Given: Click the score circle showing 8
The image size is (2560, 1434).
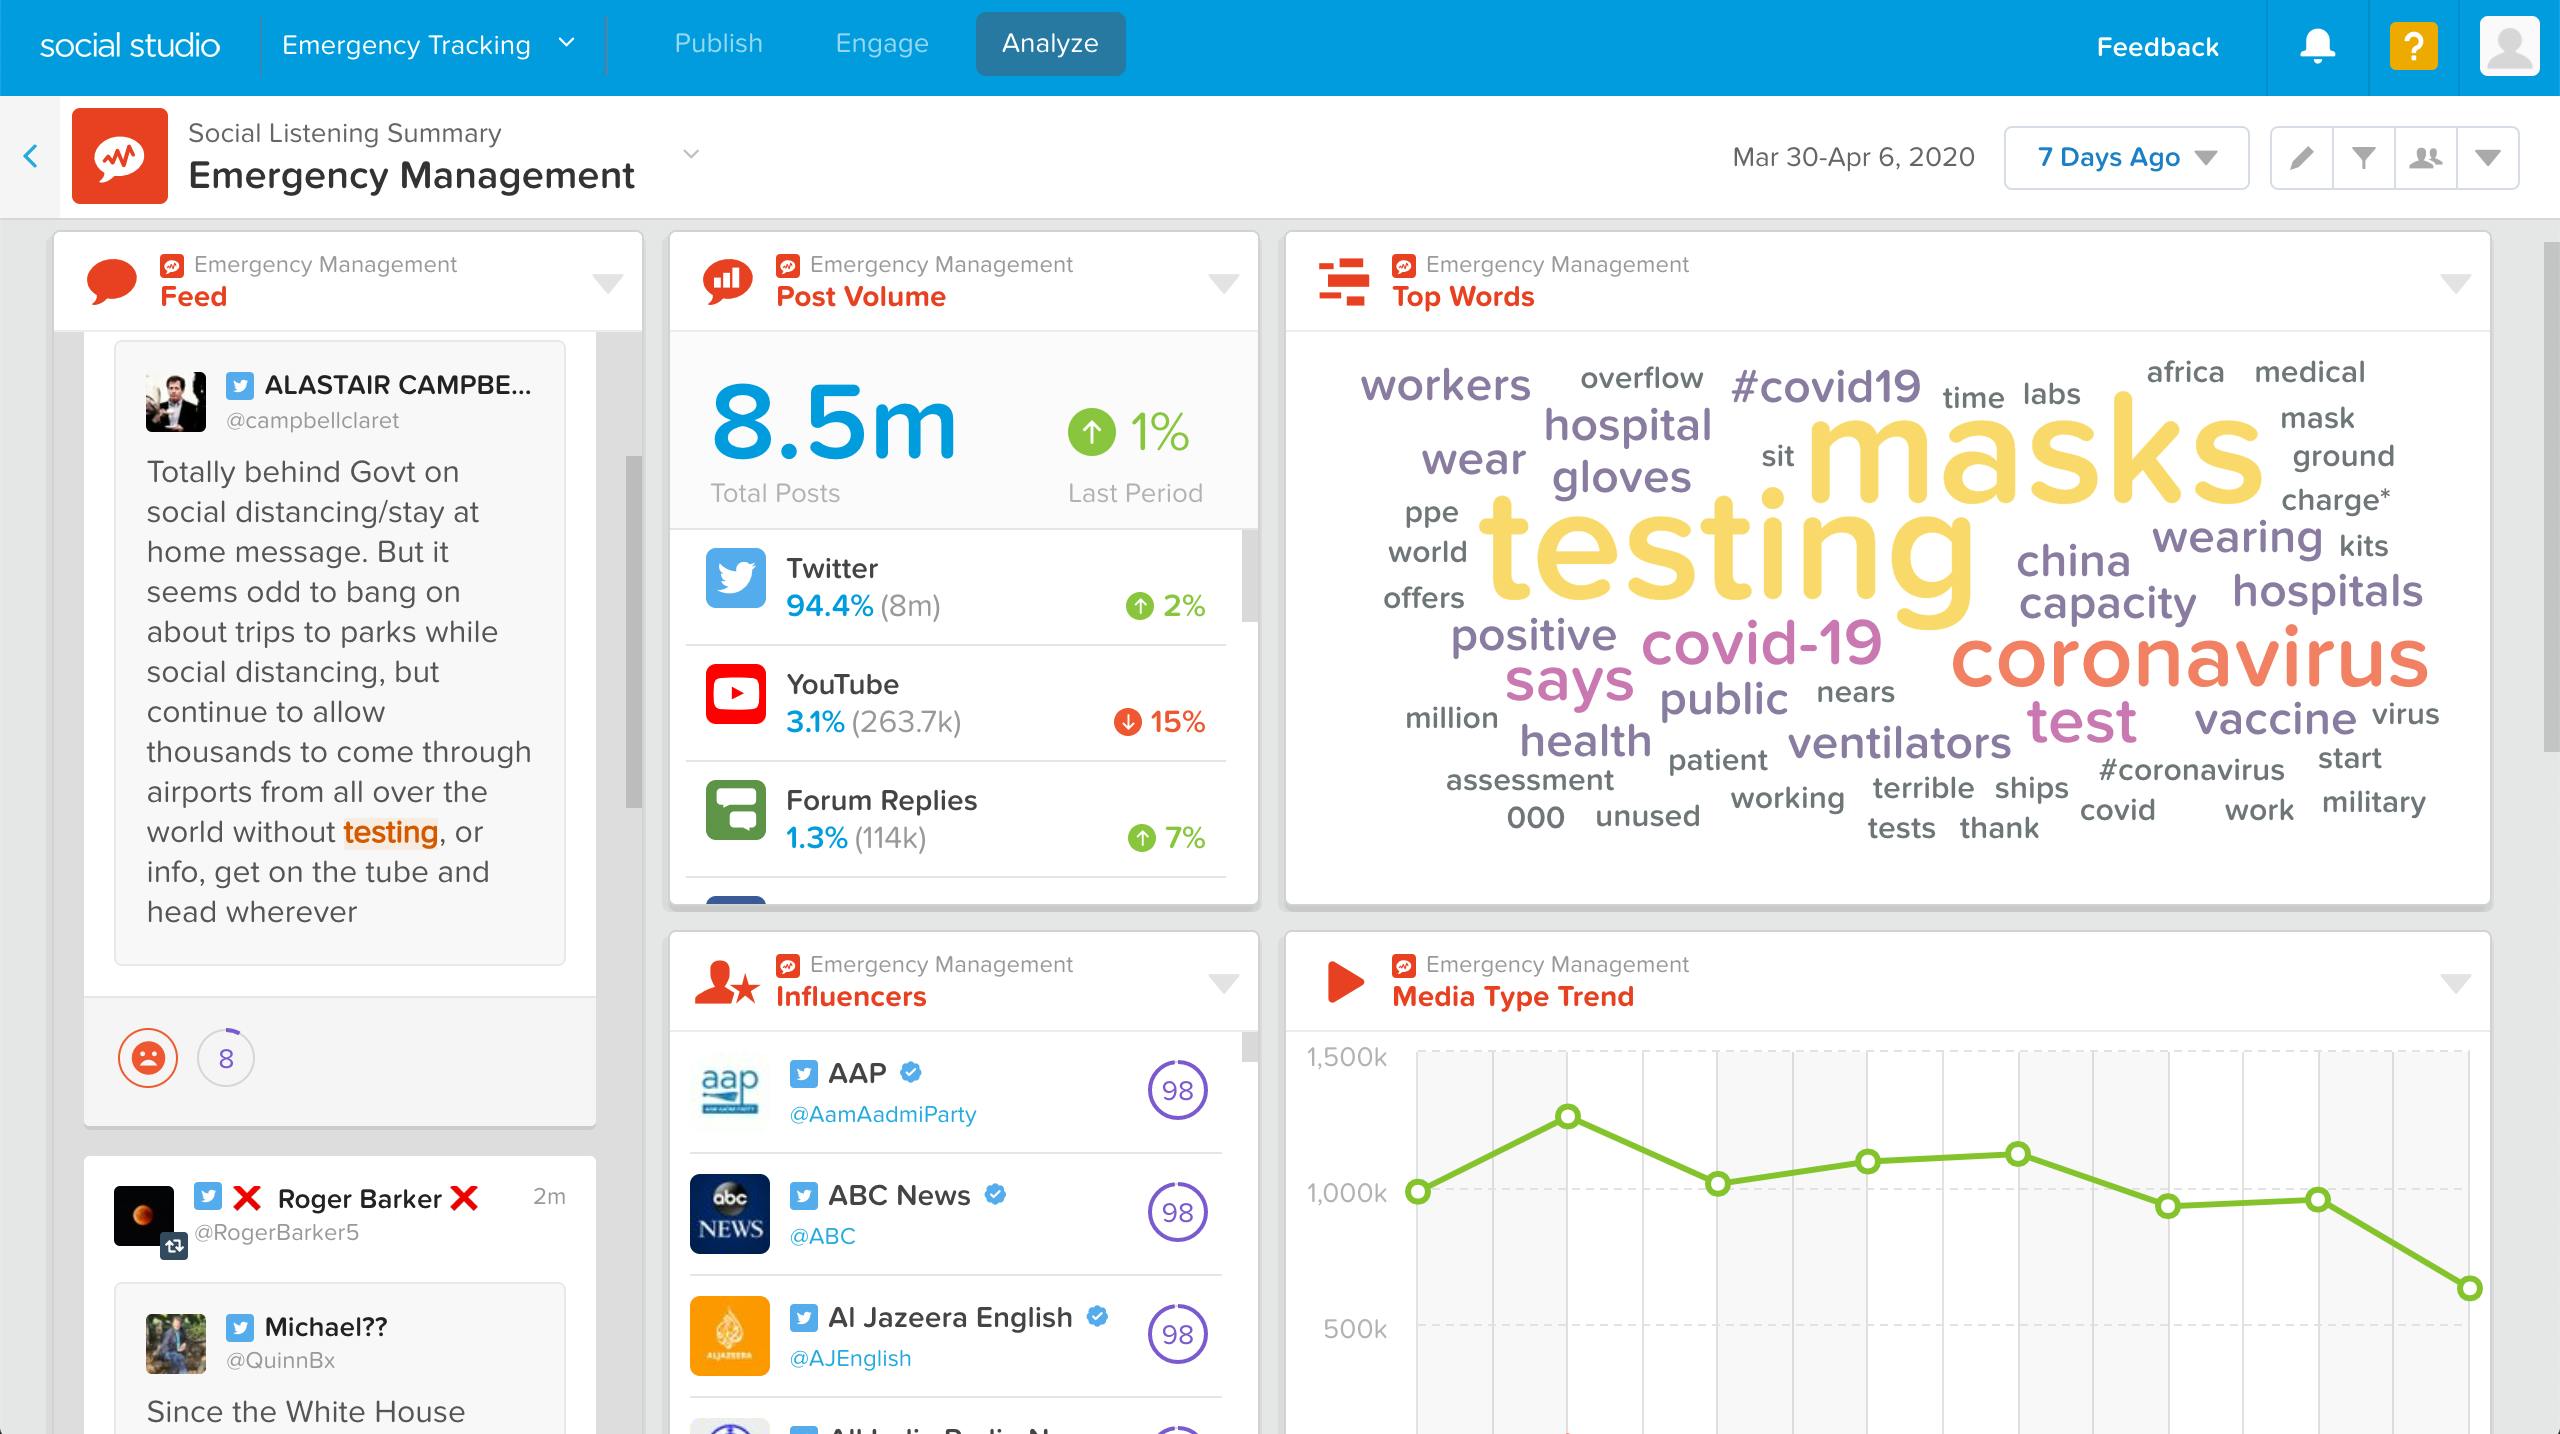Looking at the screenshot, I should pos(226,1058).
